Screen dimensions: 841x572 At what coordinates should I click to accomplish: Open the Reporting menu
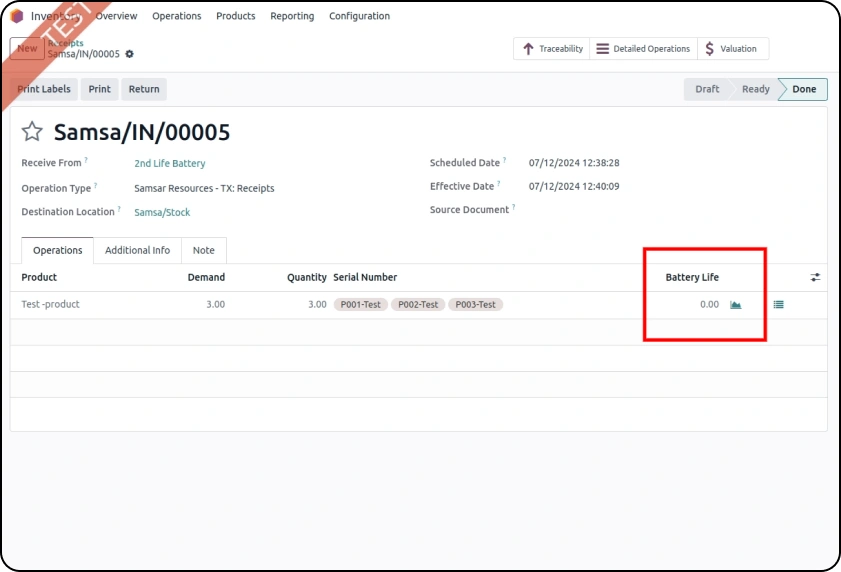292,16
